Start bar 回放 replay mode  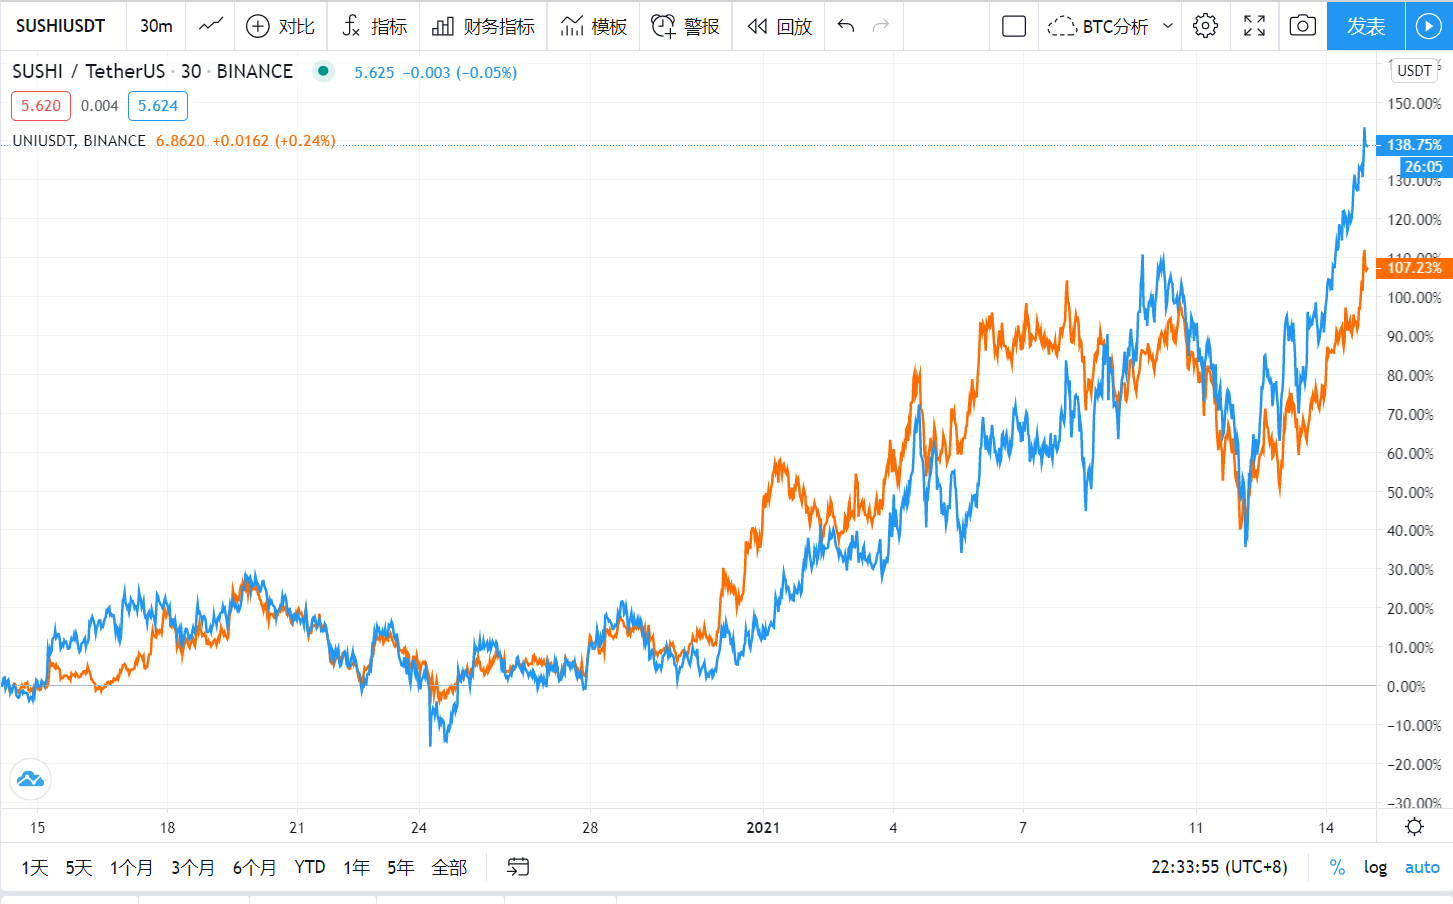point(779,27)
